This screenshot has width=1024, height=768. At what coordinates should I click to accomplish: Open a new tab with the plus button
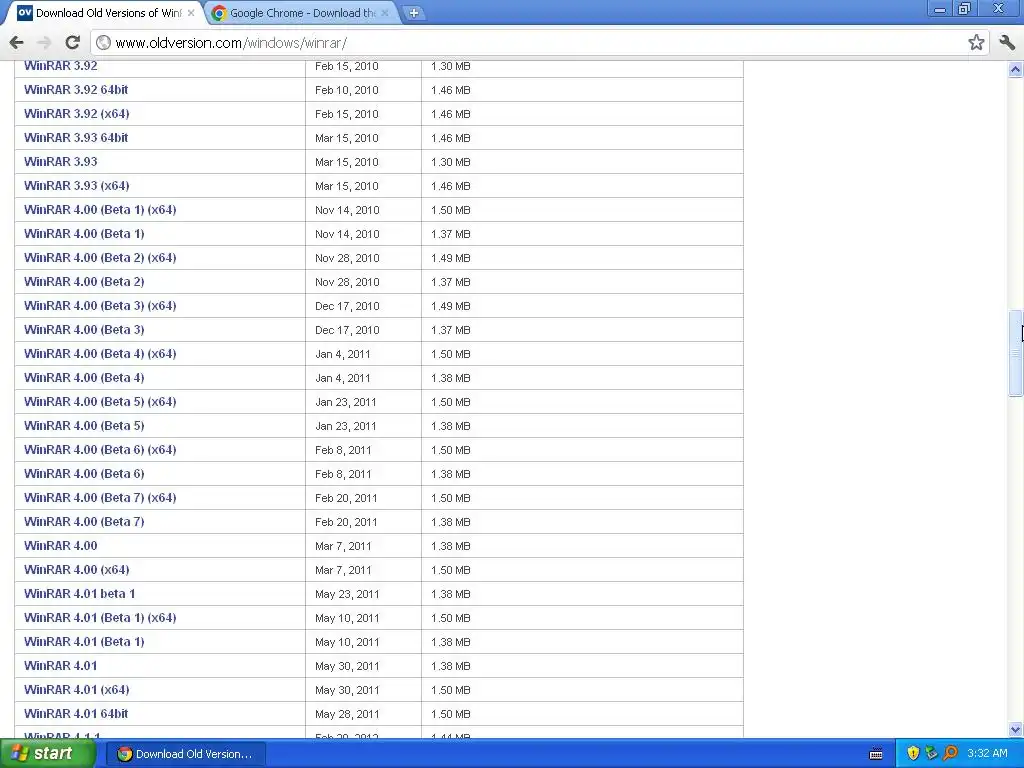[x=413, y=12]
